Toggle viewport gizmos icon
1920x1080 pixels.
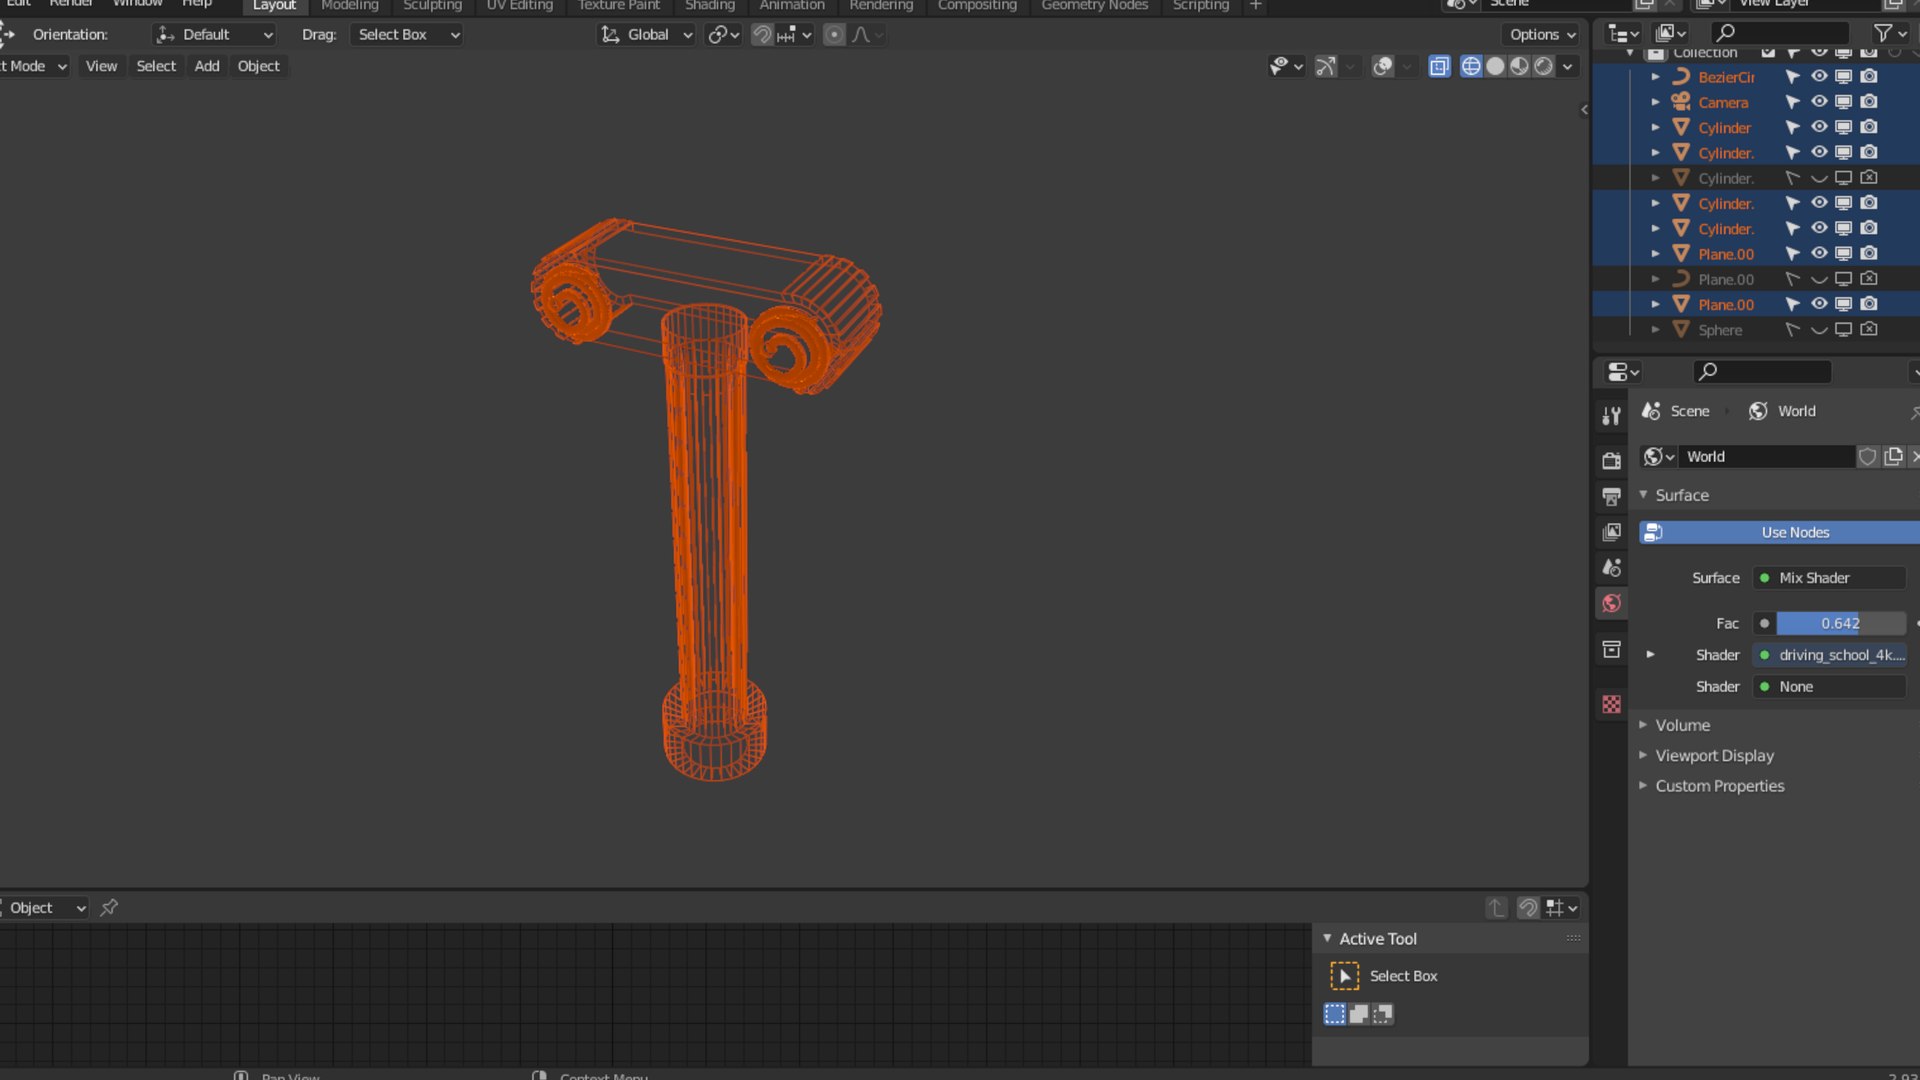coord(1326,66)
